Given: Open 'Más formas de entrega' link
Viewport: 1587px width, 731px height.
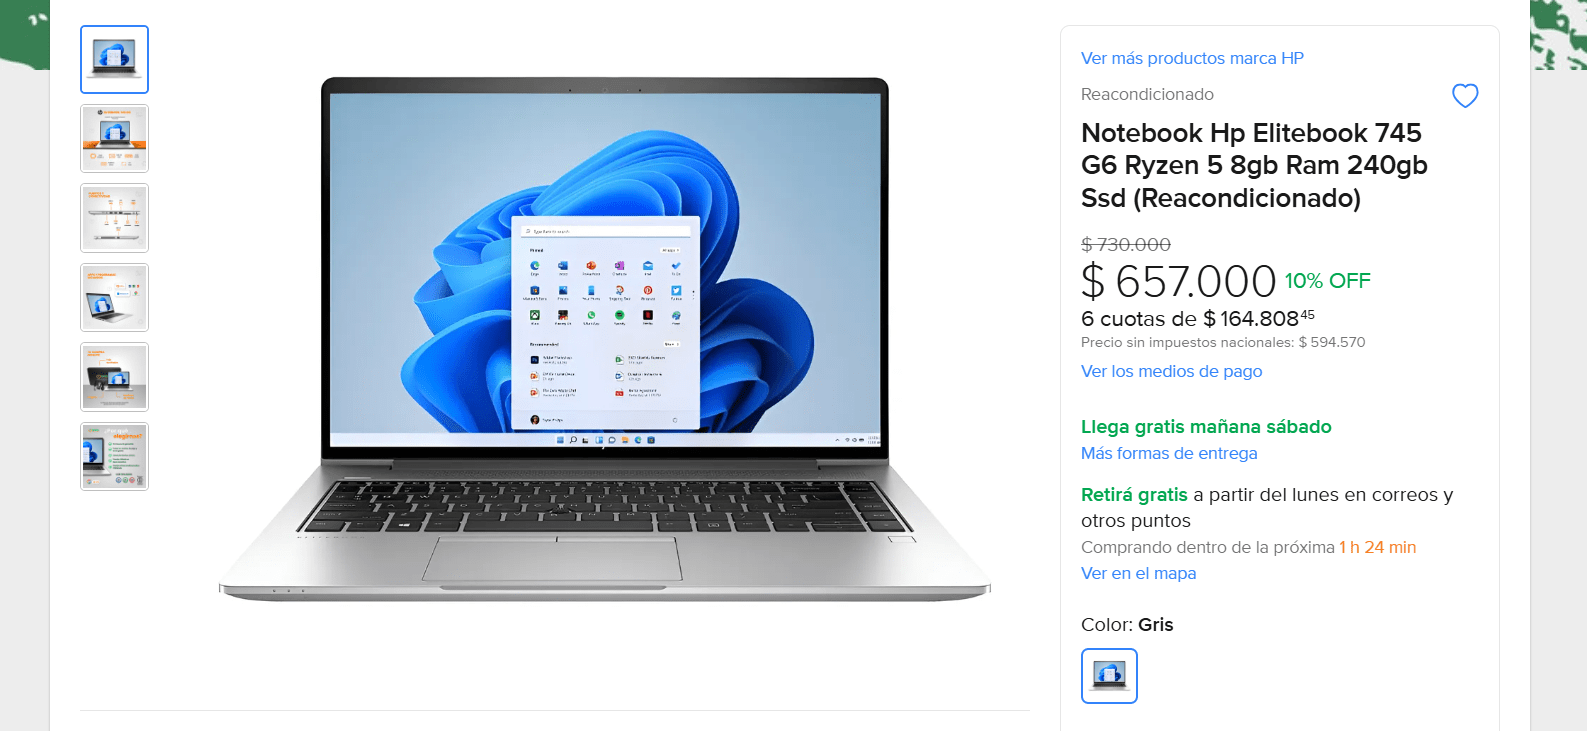Looking at the screenshot, I should [1169, 453].
